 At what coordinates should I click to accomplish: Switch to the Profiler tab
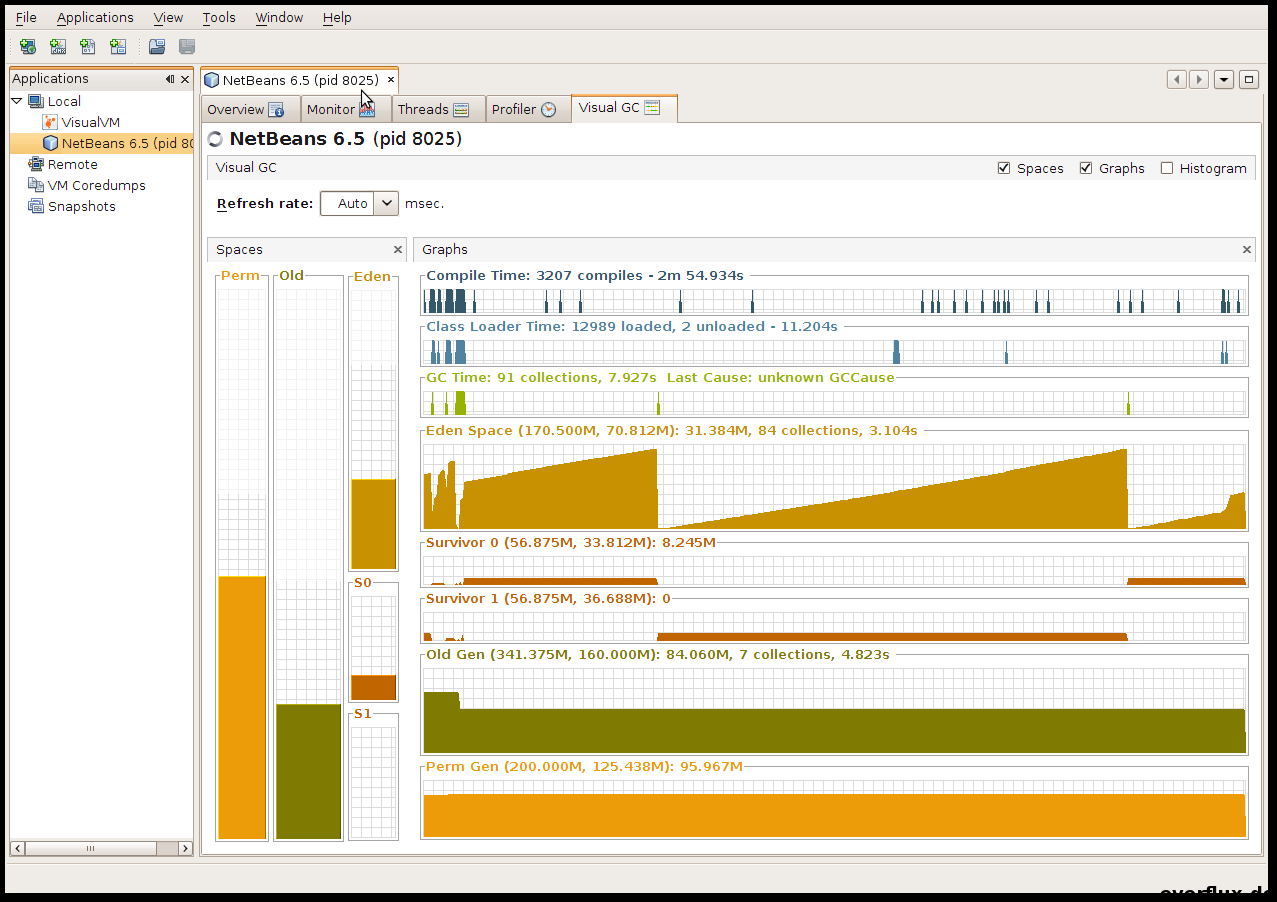523,109
